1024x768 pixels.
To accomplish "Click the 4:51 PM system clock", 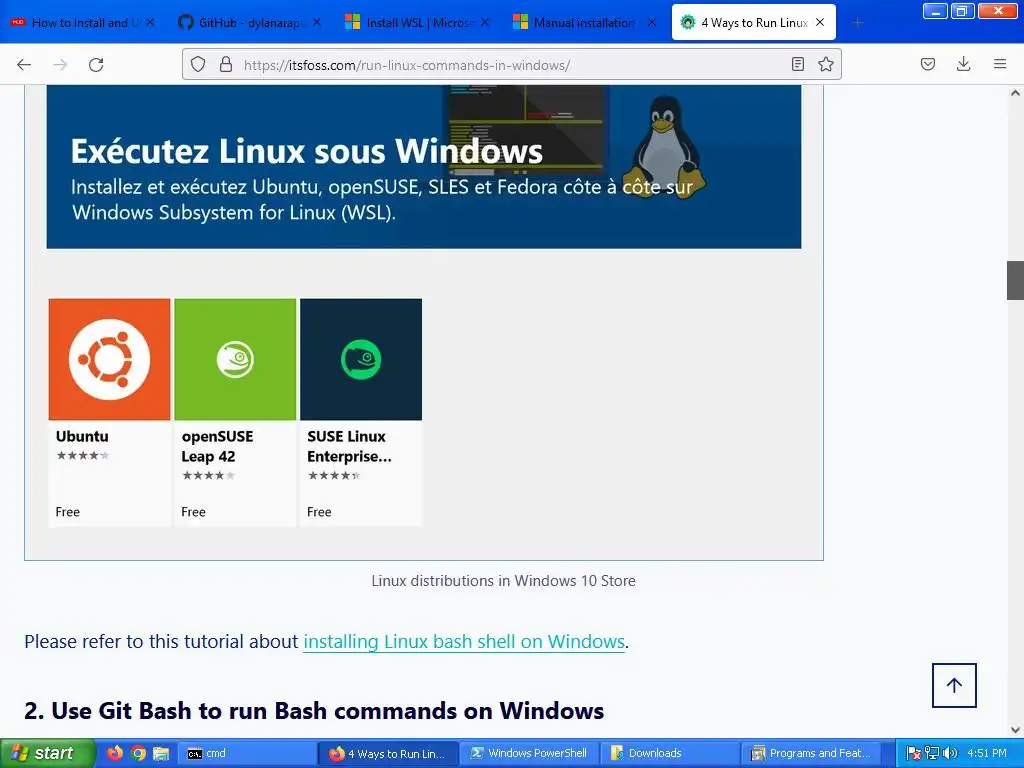I will click(x=987, y=753).
